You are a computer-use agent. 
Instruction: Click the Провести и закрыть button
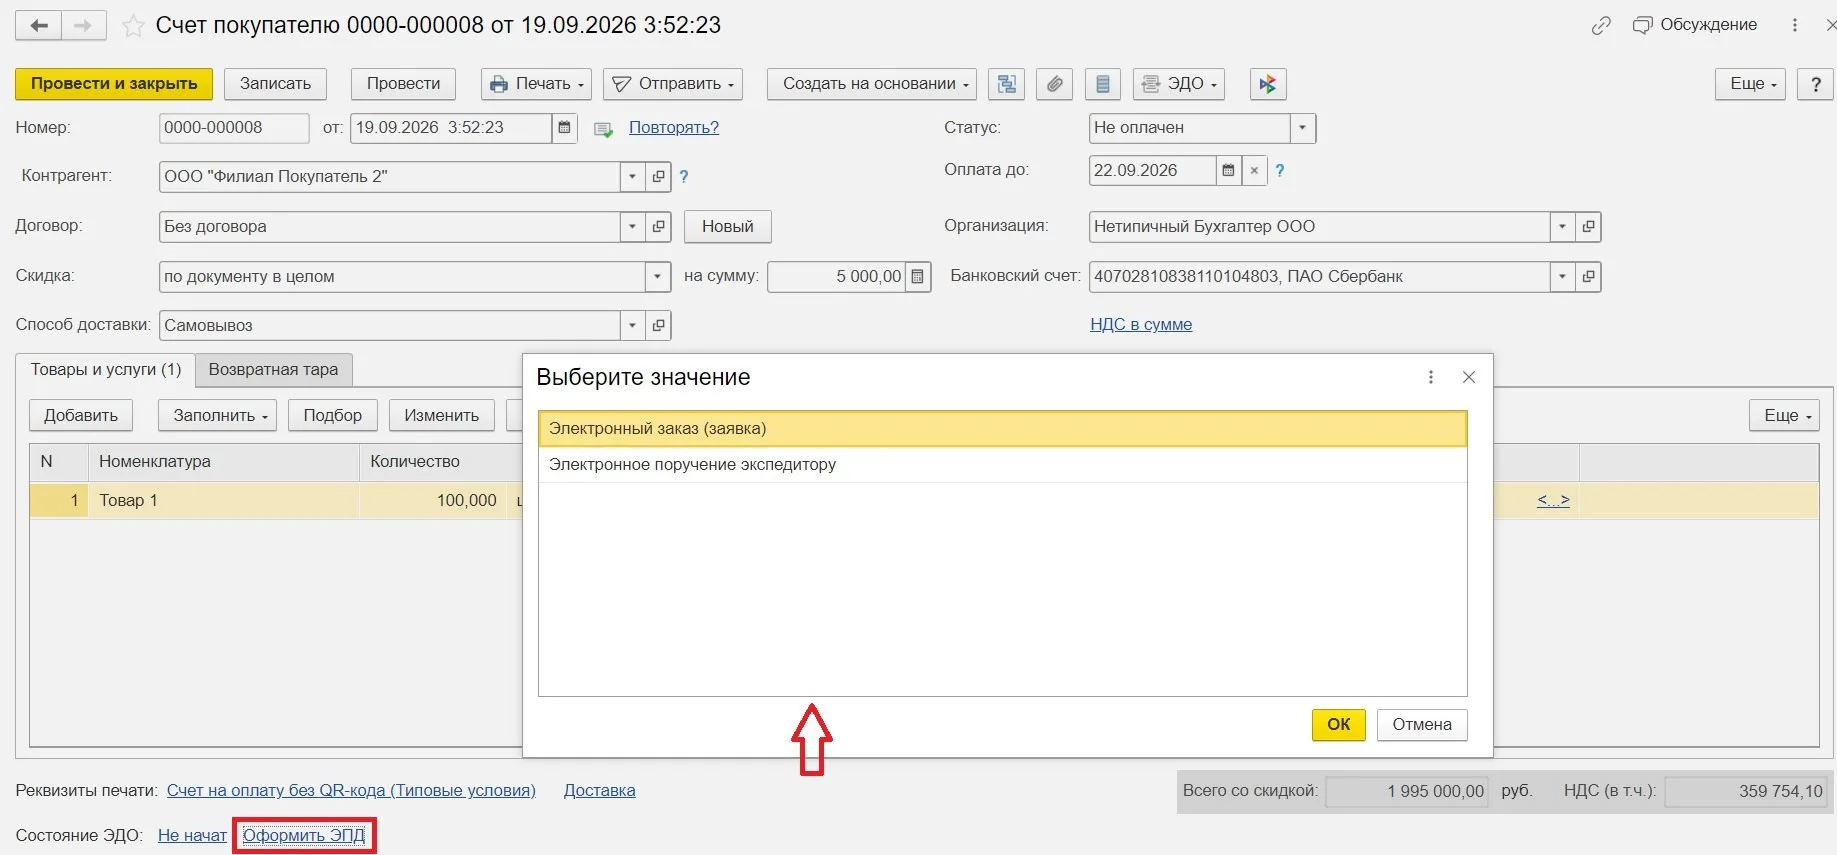tap(114, 84)
